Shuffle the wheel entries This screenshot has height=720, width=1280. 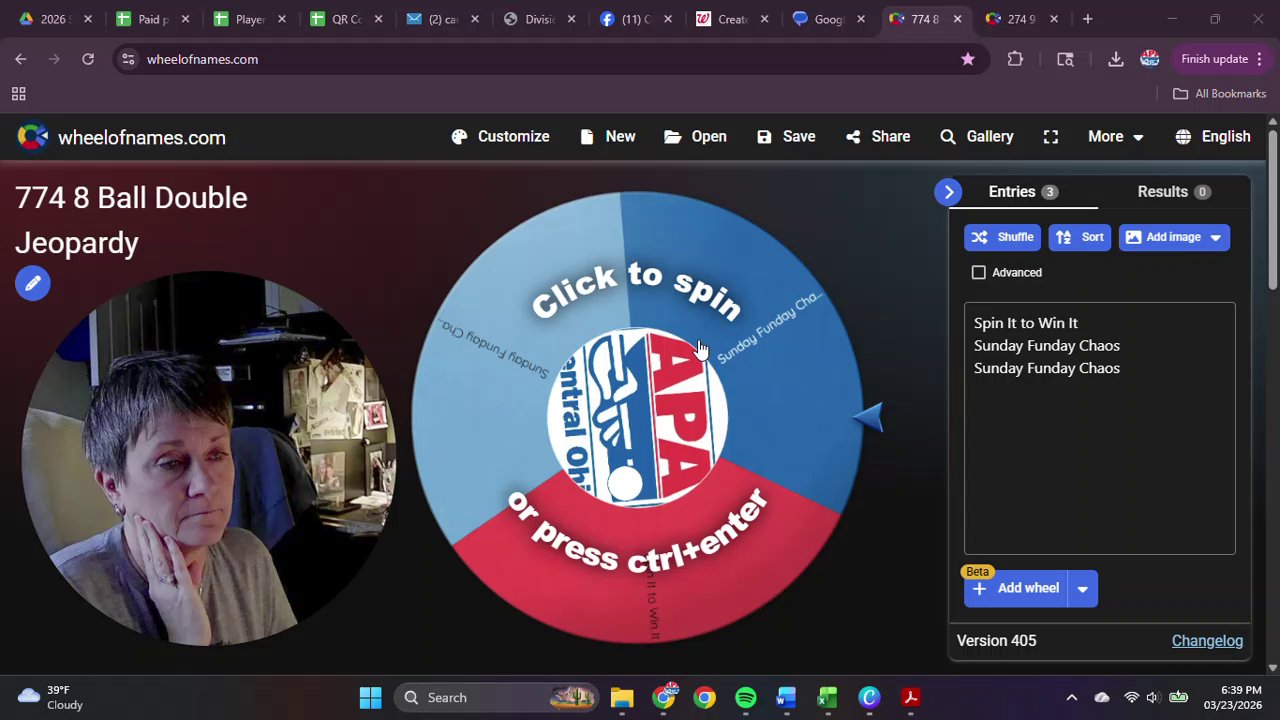click(1002, 237)
